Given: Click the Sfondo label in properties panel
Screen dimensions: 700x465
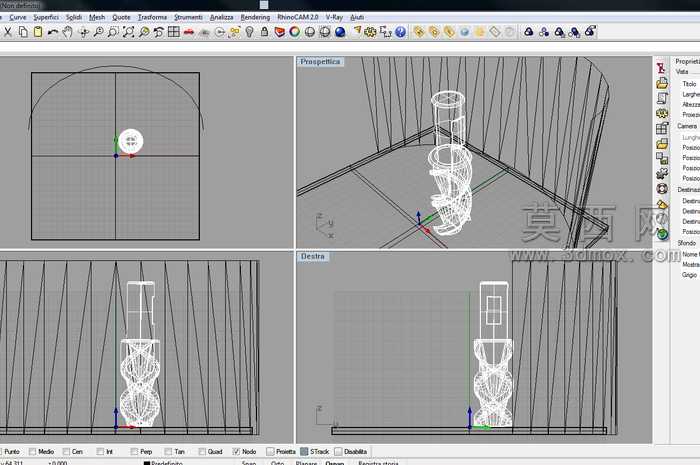Looking at the screenshot, I should click(x=687, y=243).
